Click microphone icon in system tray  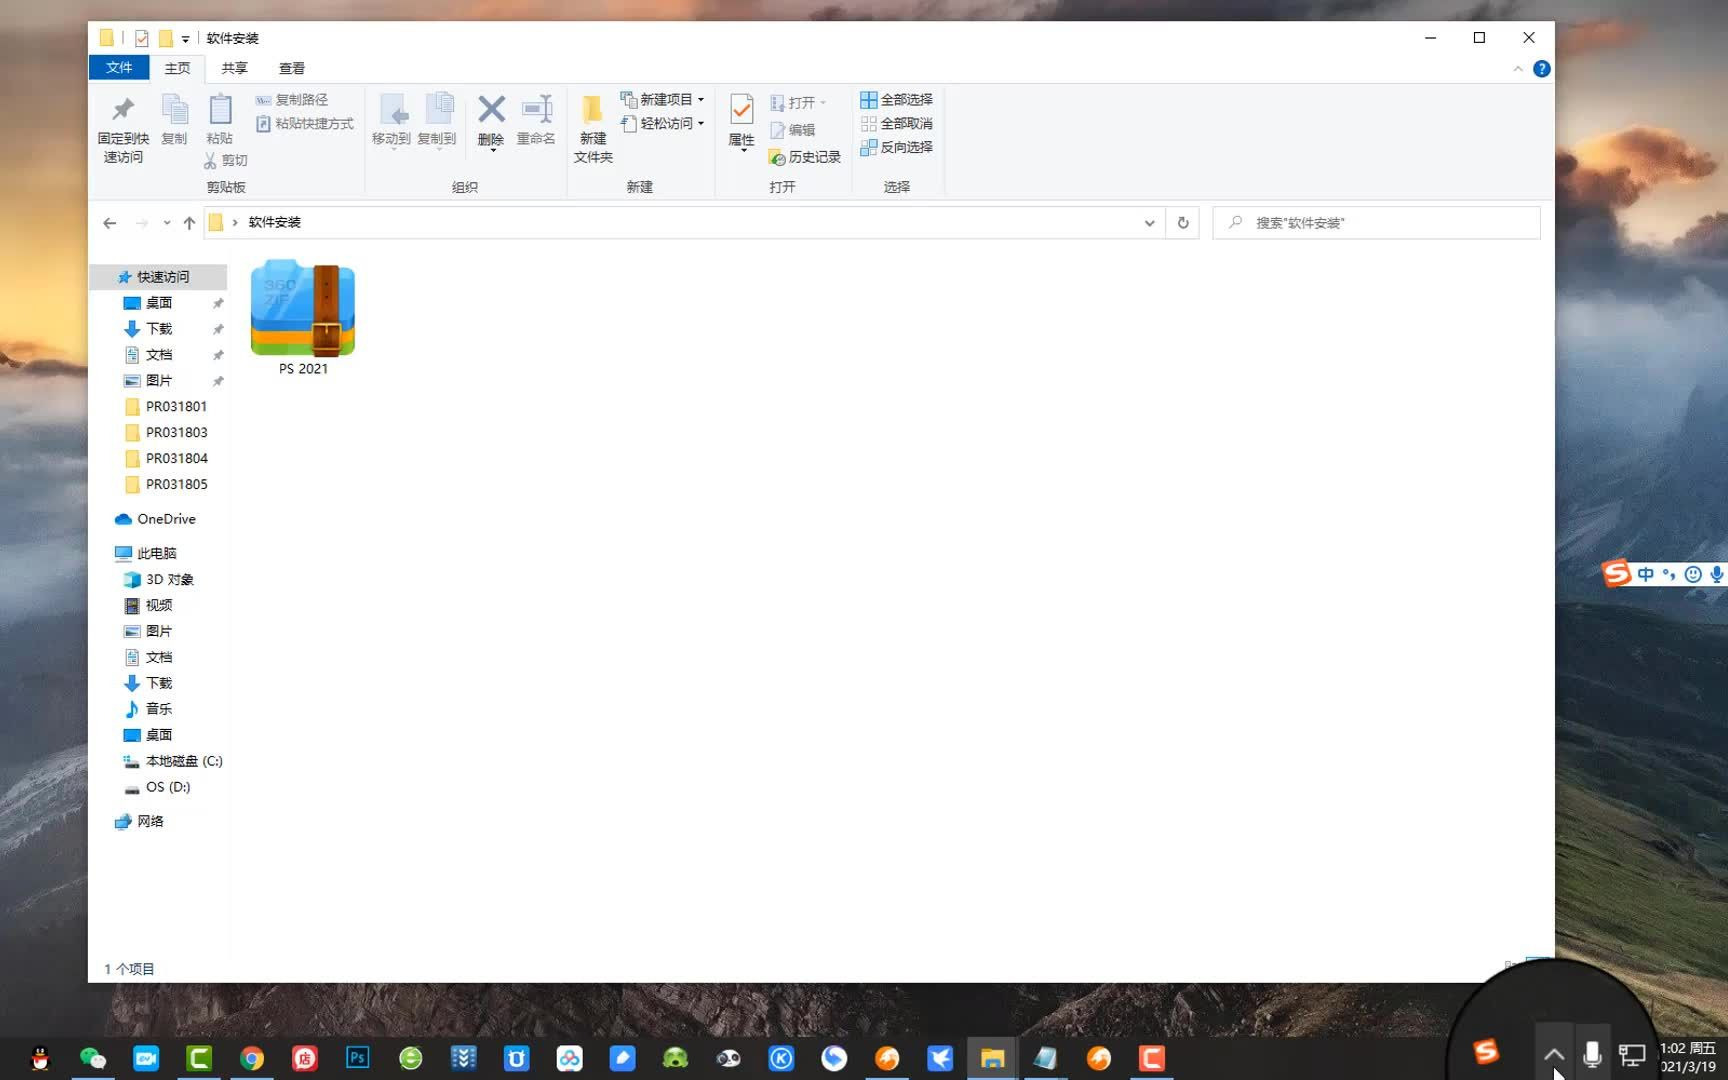pos(1592,1055)
